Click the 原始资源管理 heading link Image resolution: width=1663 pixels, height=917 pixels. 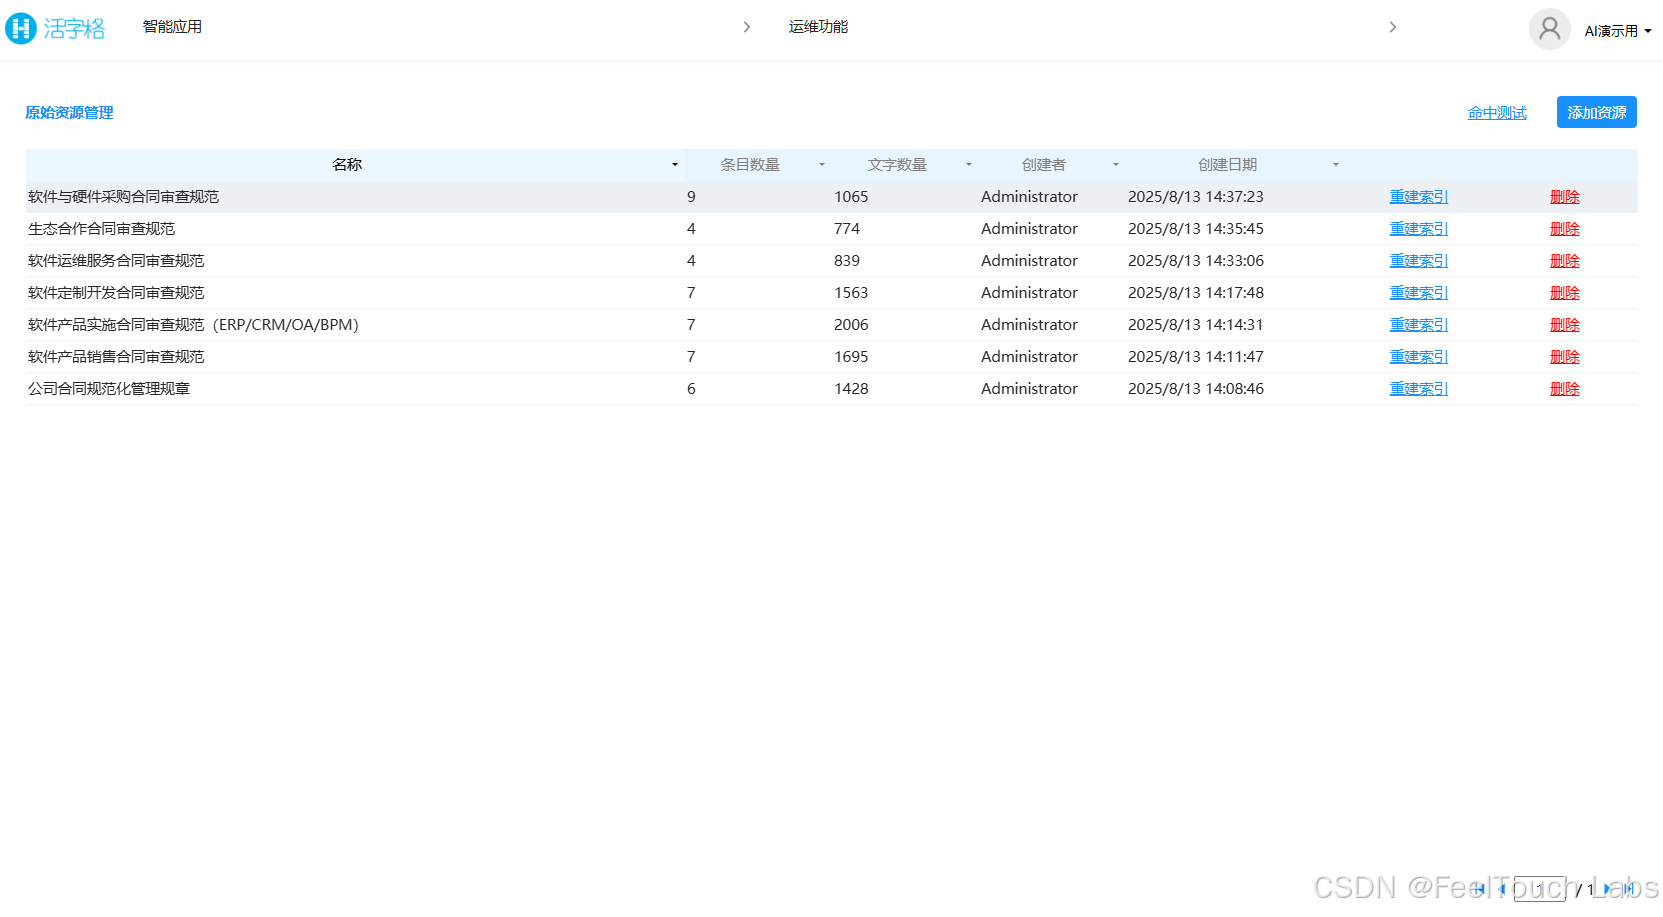tap(69, 113)
